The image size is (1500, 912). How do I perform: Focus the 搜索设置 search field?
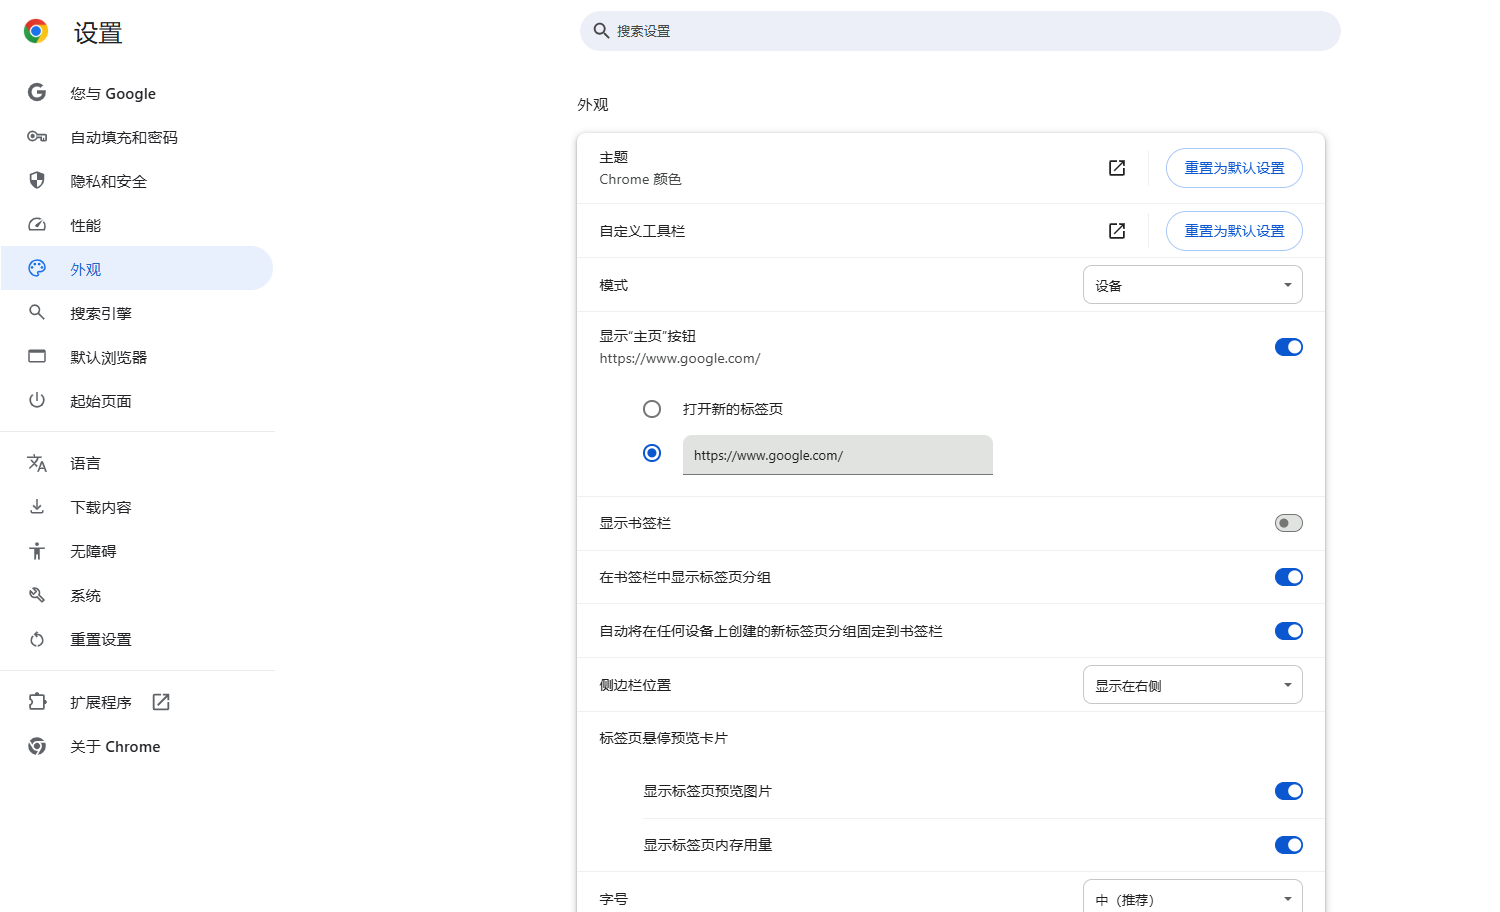click(960, 31)
